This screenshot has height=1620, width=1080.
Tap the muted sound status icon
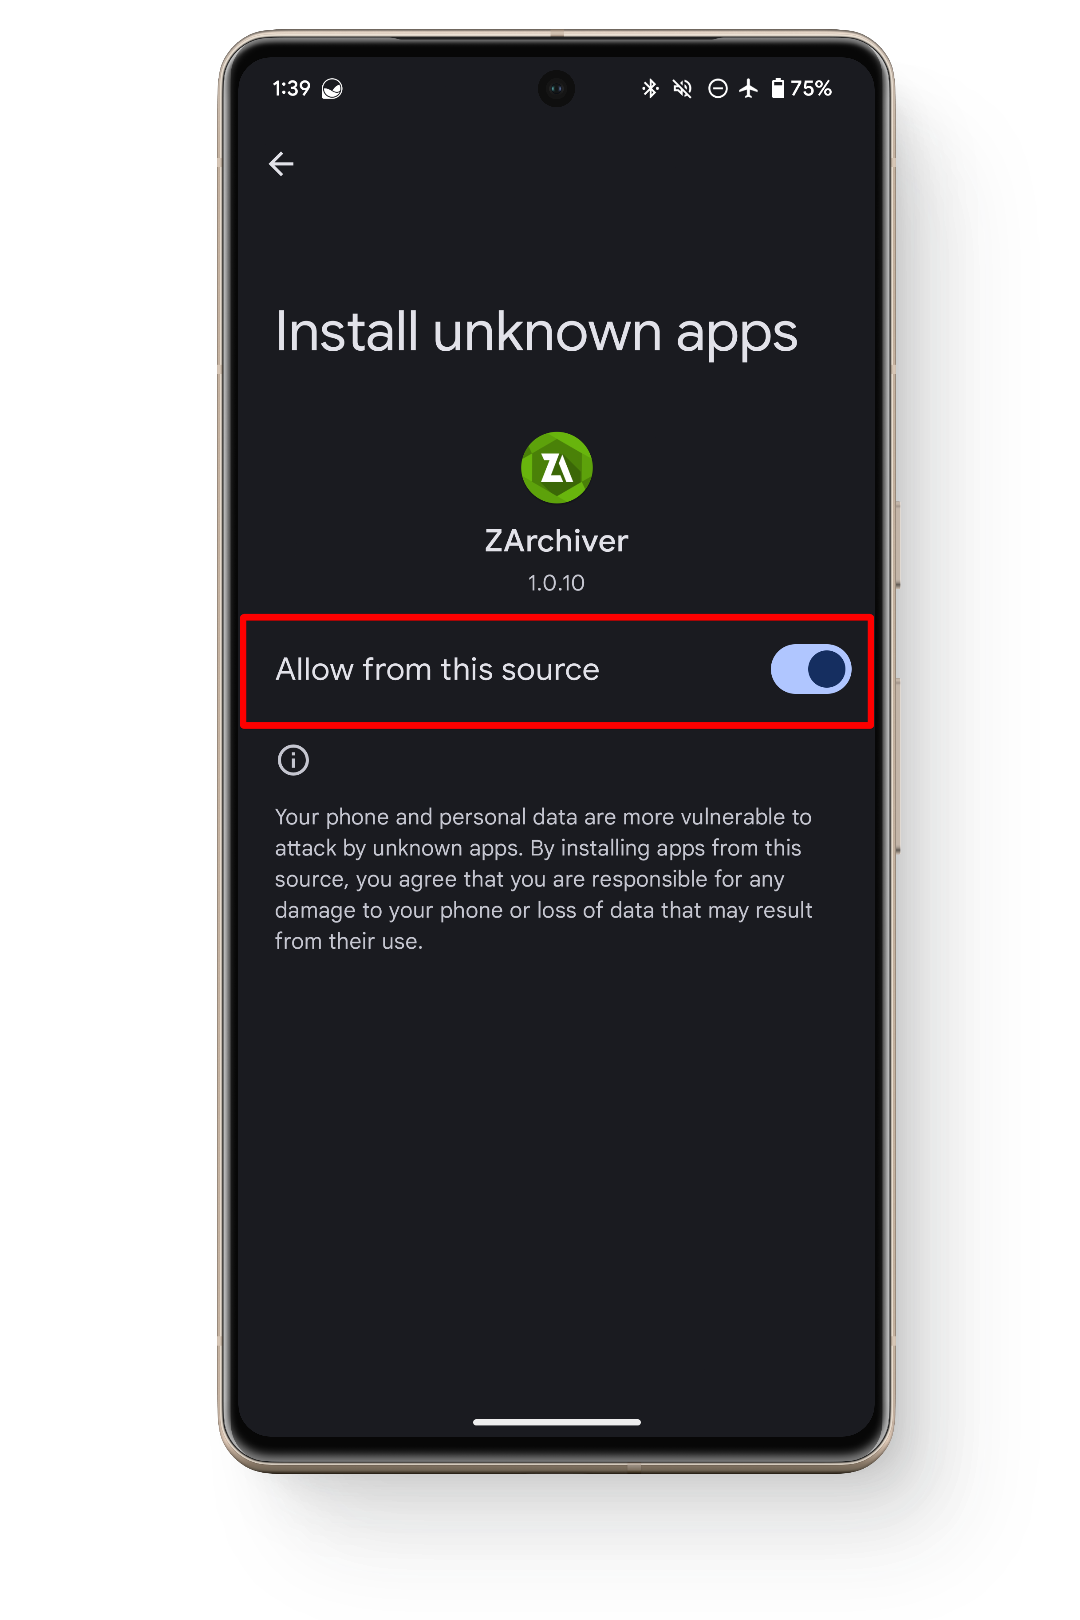(683, 89)
